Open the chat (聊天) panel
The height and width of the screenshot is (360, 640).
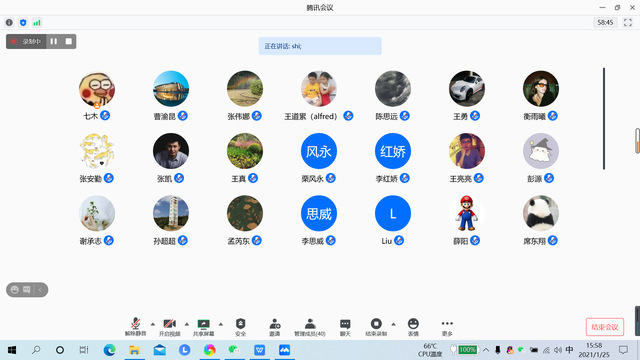(x=345, y=327)
